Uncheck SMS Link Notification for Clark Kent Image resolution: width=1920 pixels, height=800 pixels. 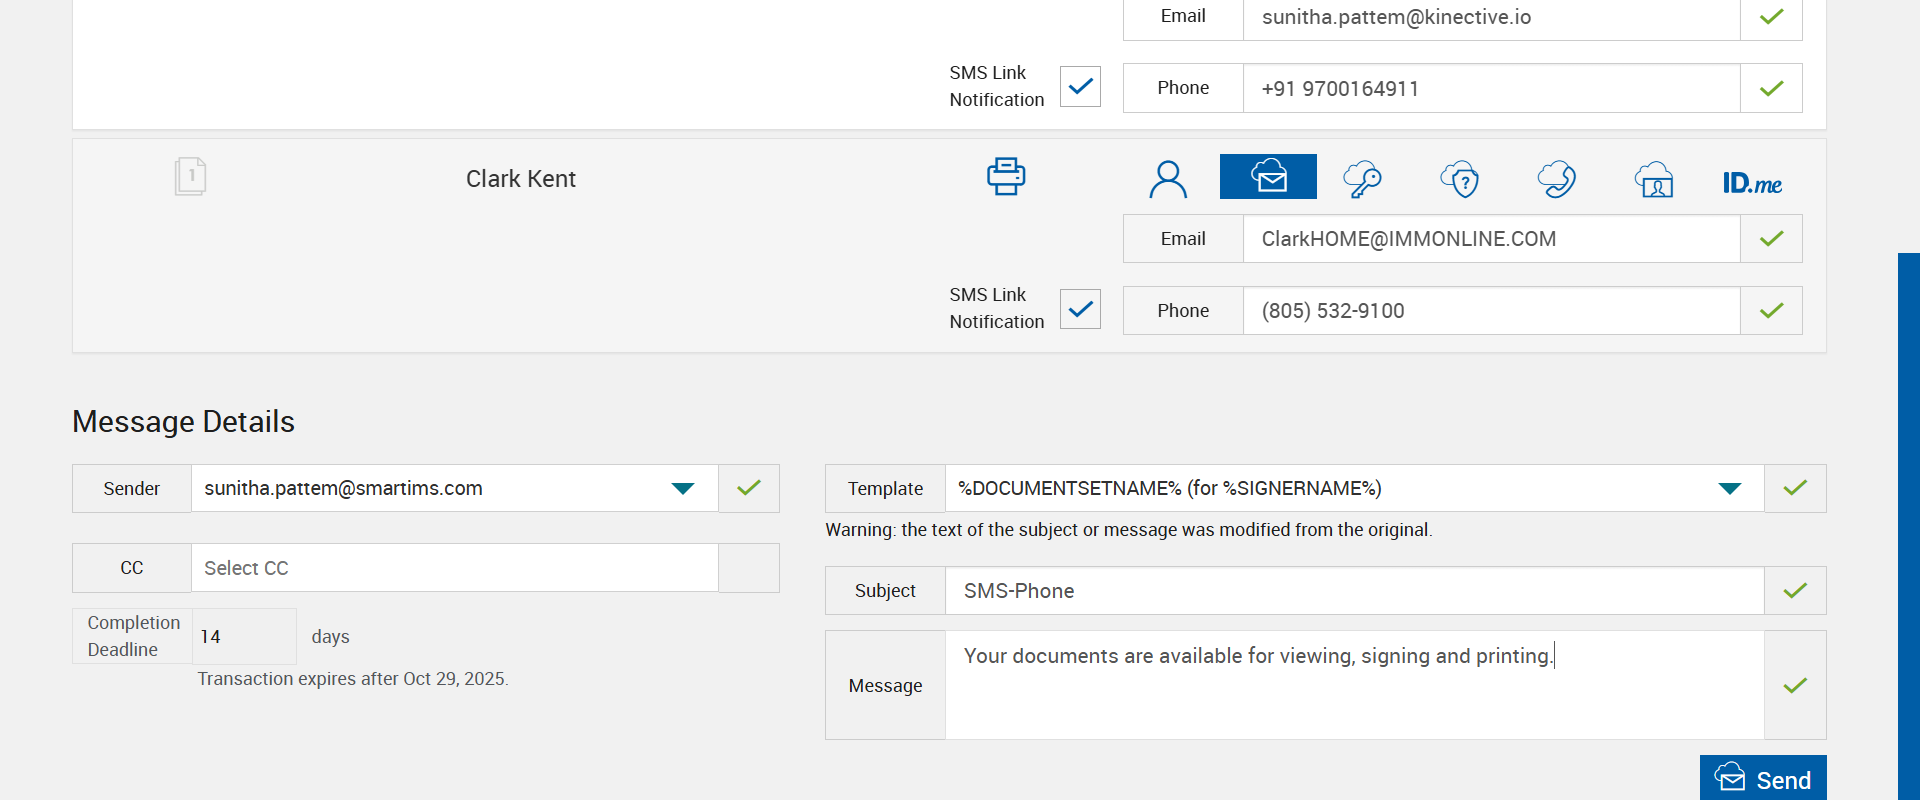coord(1080,309)
